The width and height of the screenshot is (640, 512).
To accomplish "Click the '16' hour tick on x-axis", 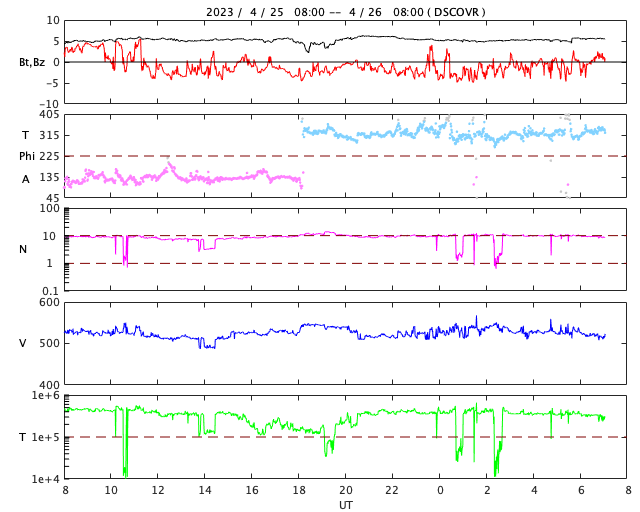I will [252, 490].
